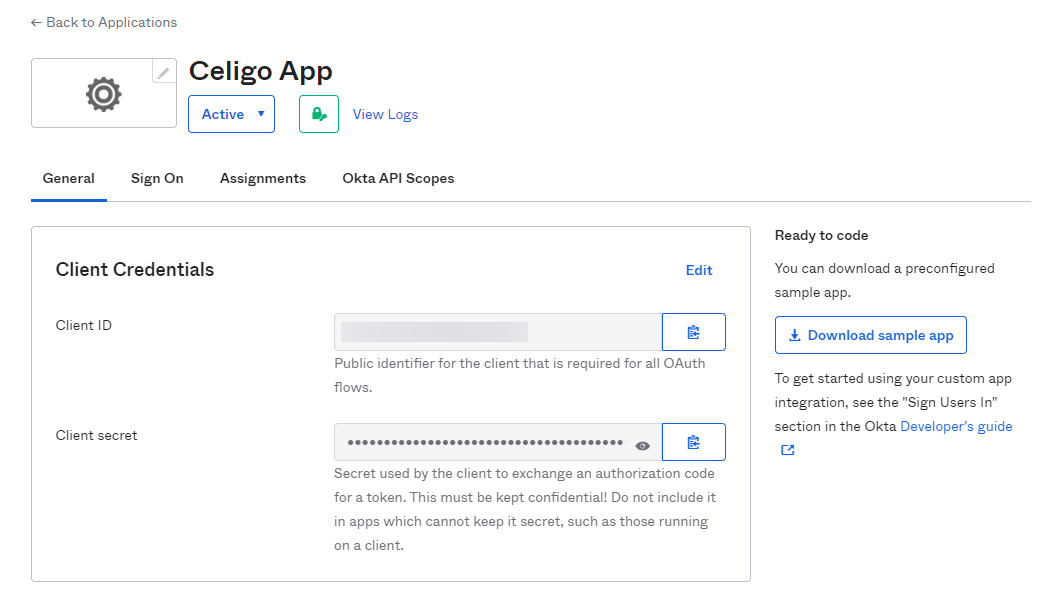Click the Ready to code heading
The image size is (1056, 597).
821,236
